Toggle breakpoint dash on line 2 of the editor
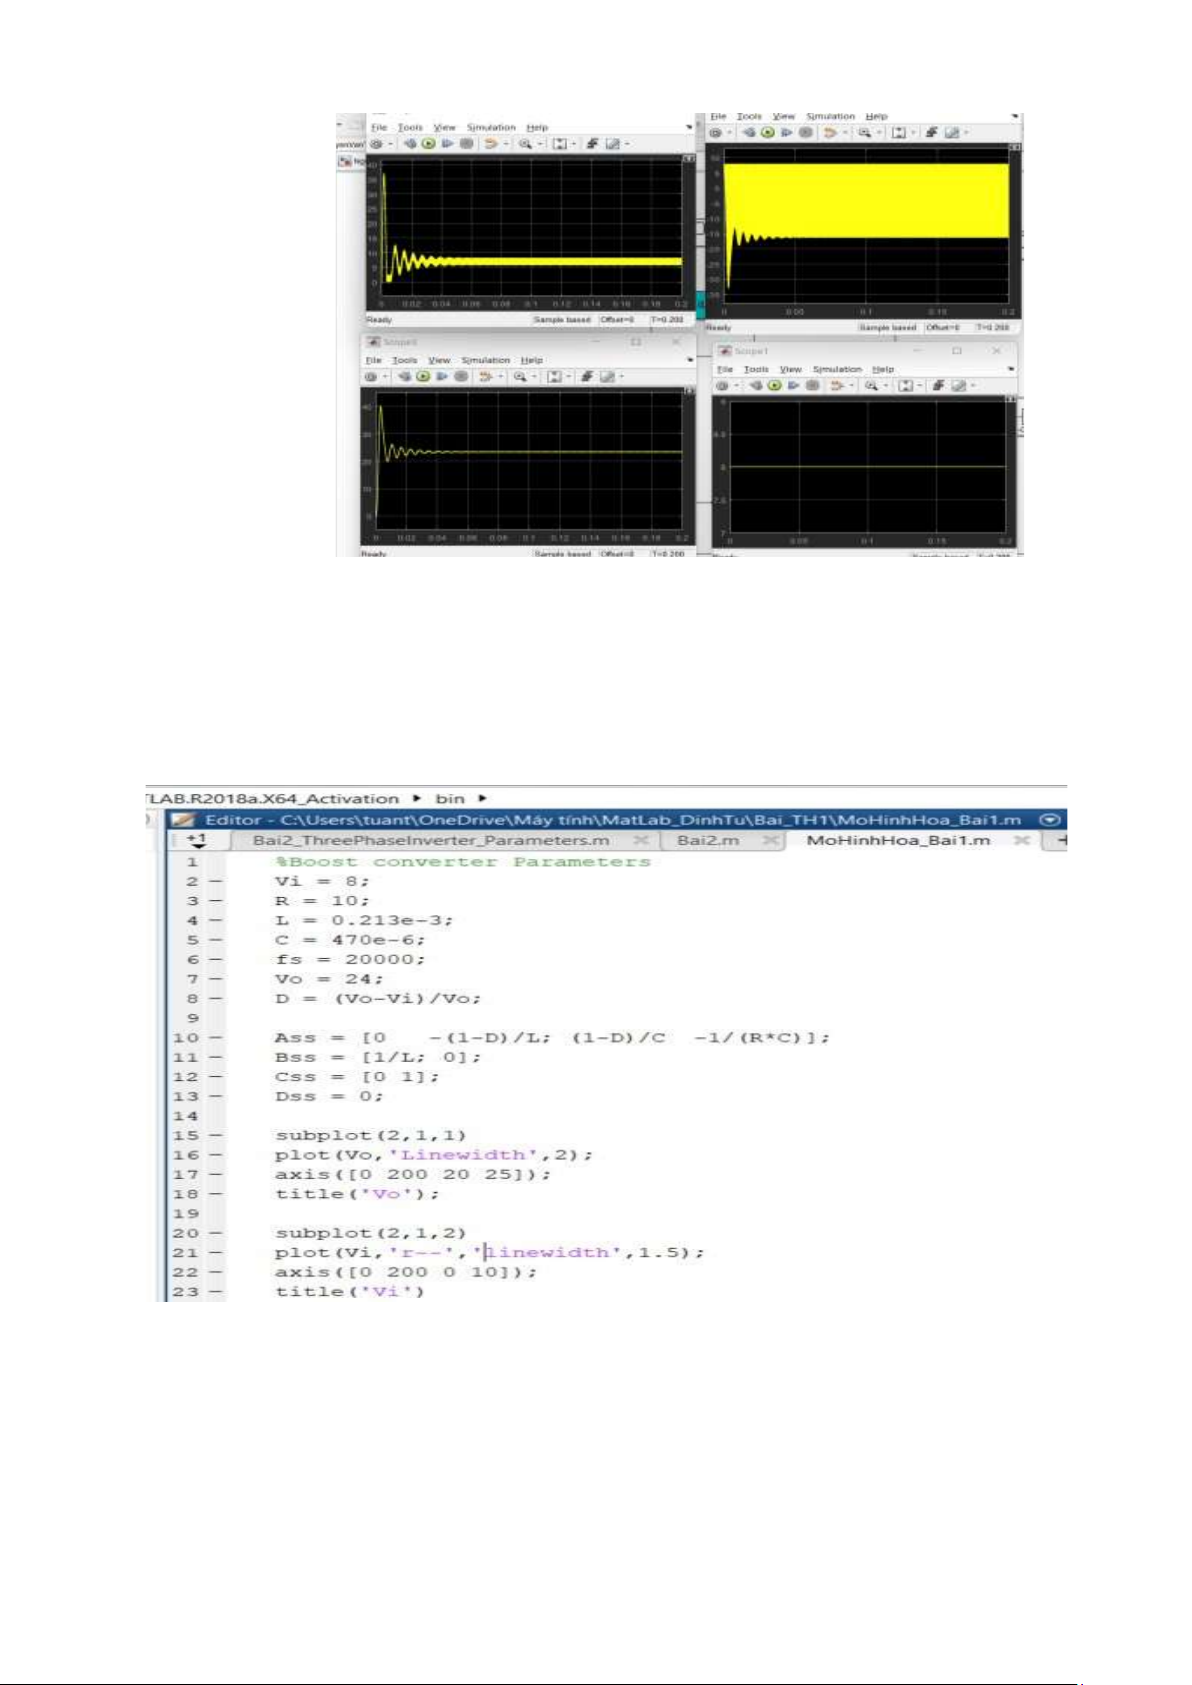1192x1685 pixels. tap(218, 881)
